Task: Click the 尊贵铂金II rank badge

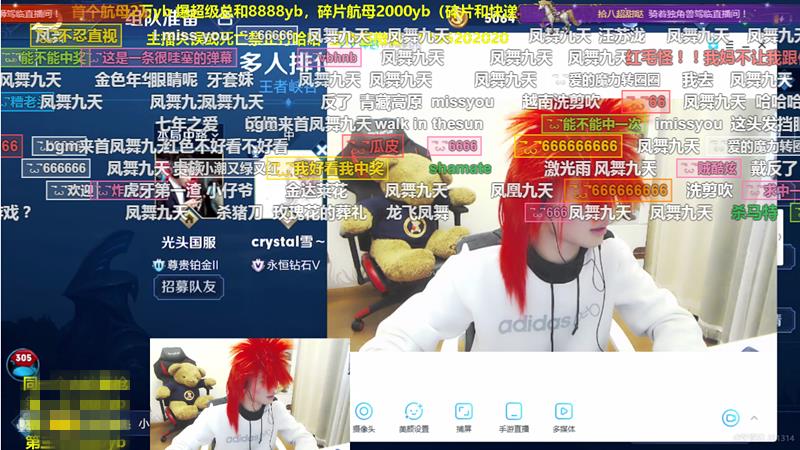Action: click(x=186, y=265)
